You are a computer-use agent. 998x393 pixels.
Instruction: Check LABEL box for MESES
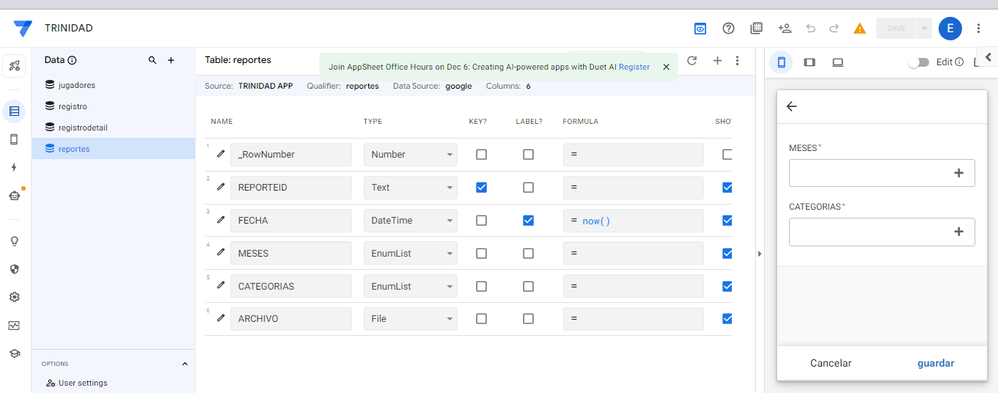point(528,253)
